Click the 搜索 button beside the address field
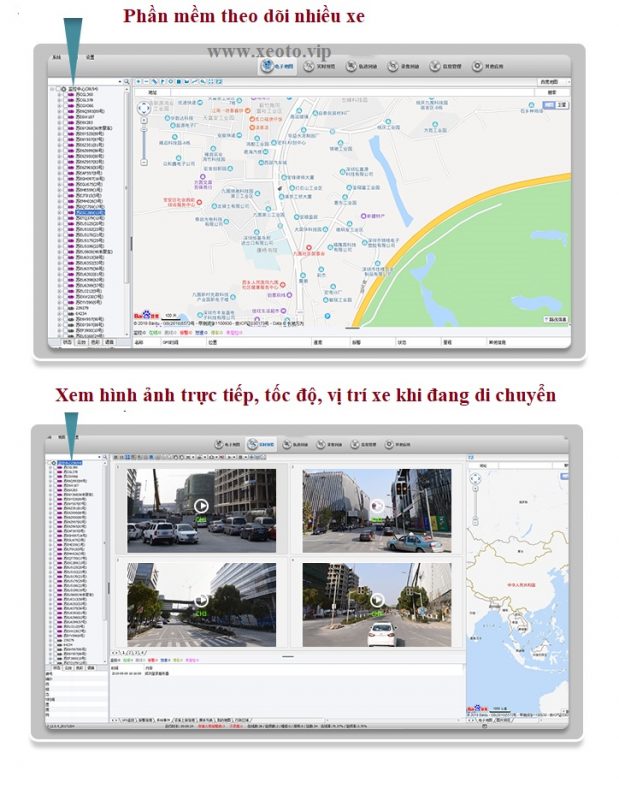619x800 pixels. [552, 93]
